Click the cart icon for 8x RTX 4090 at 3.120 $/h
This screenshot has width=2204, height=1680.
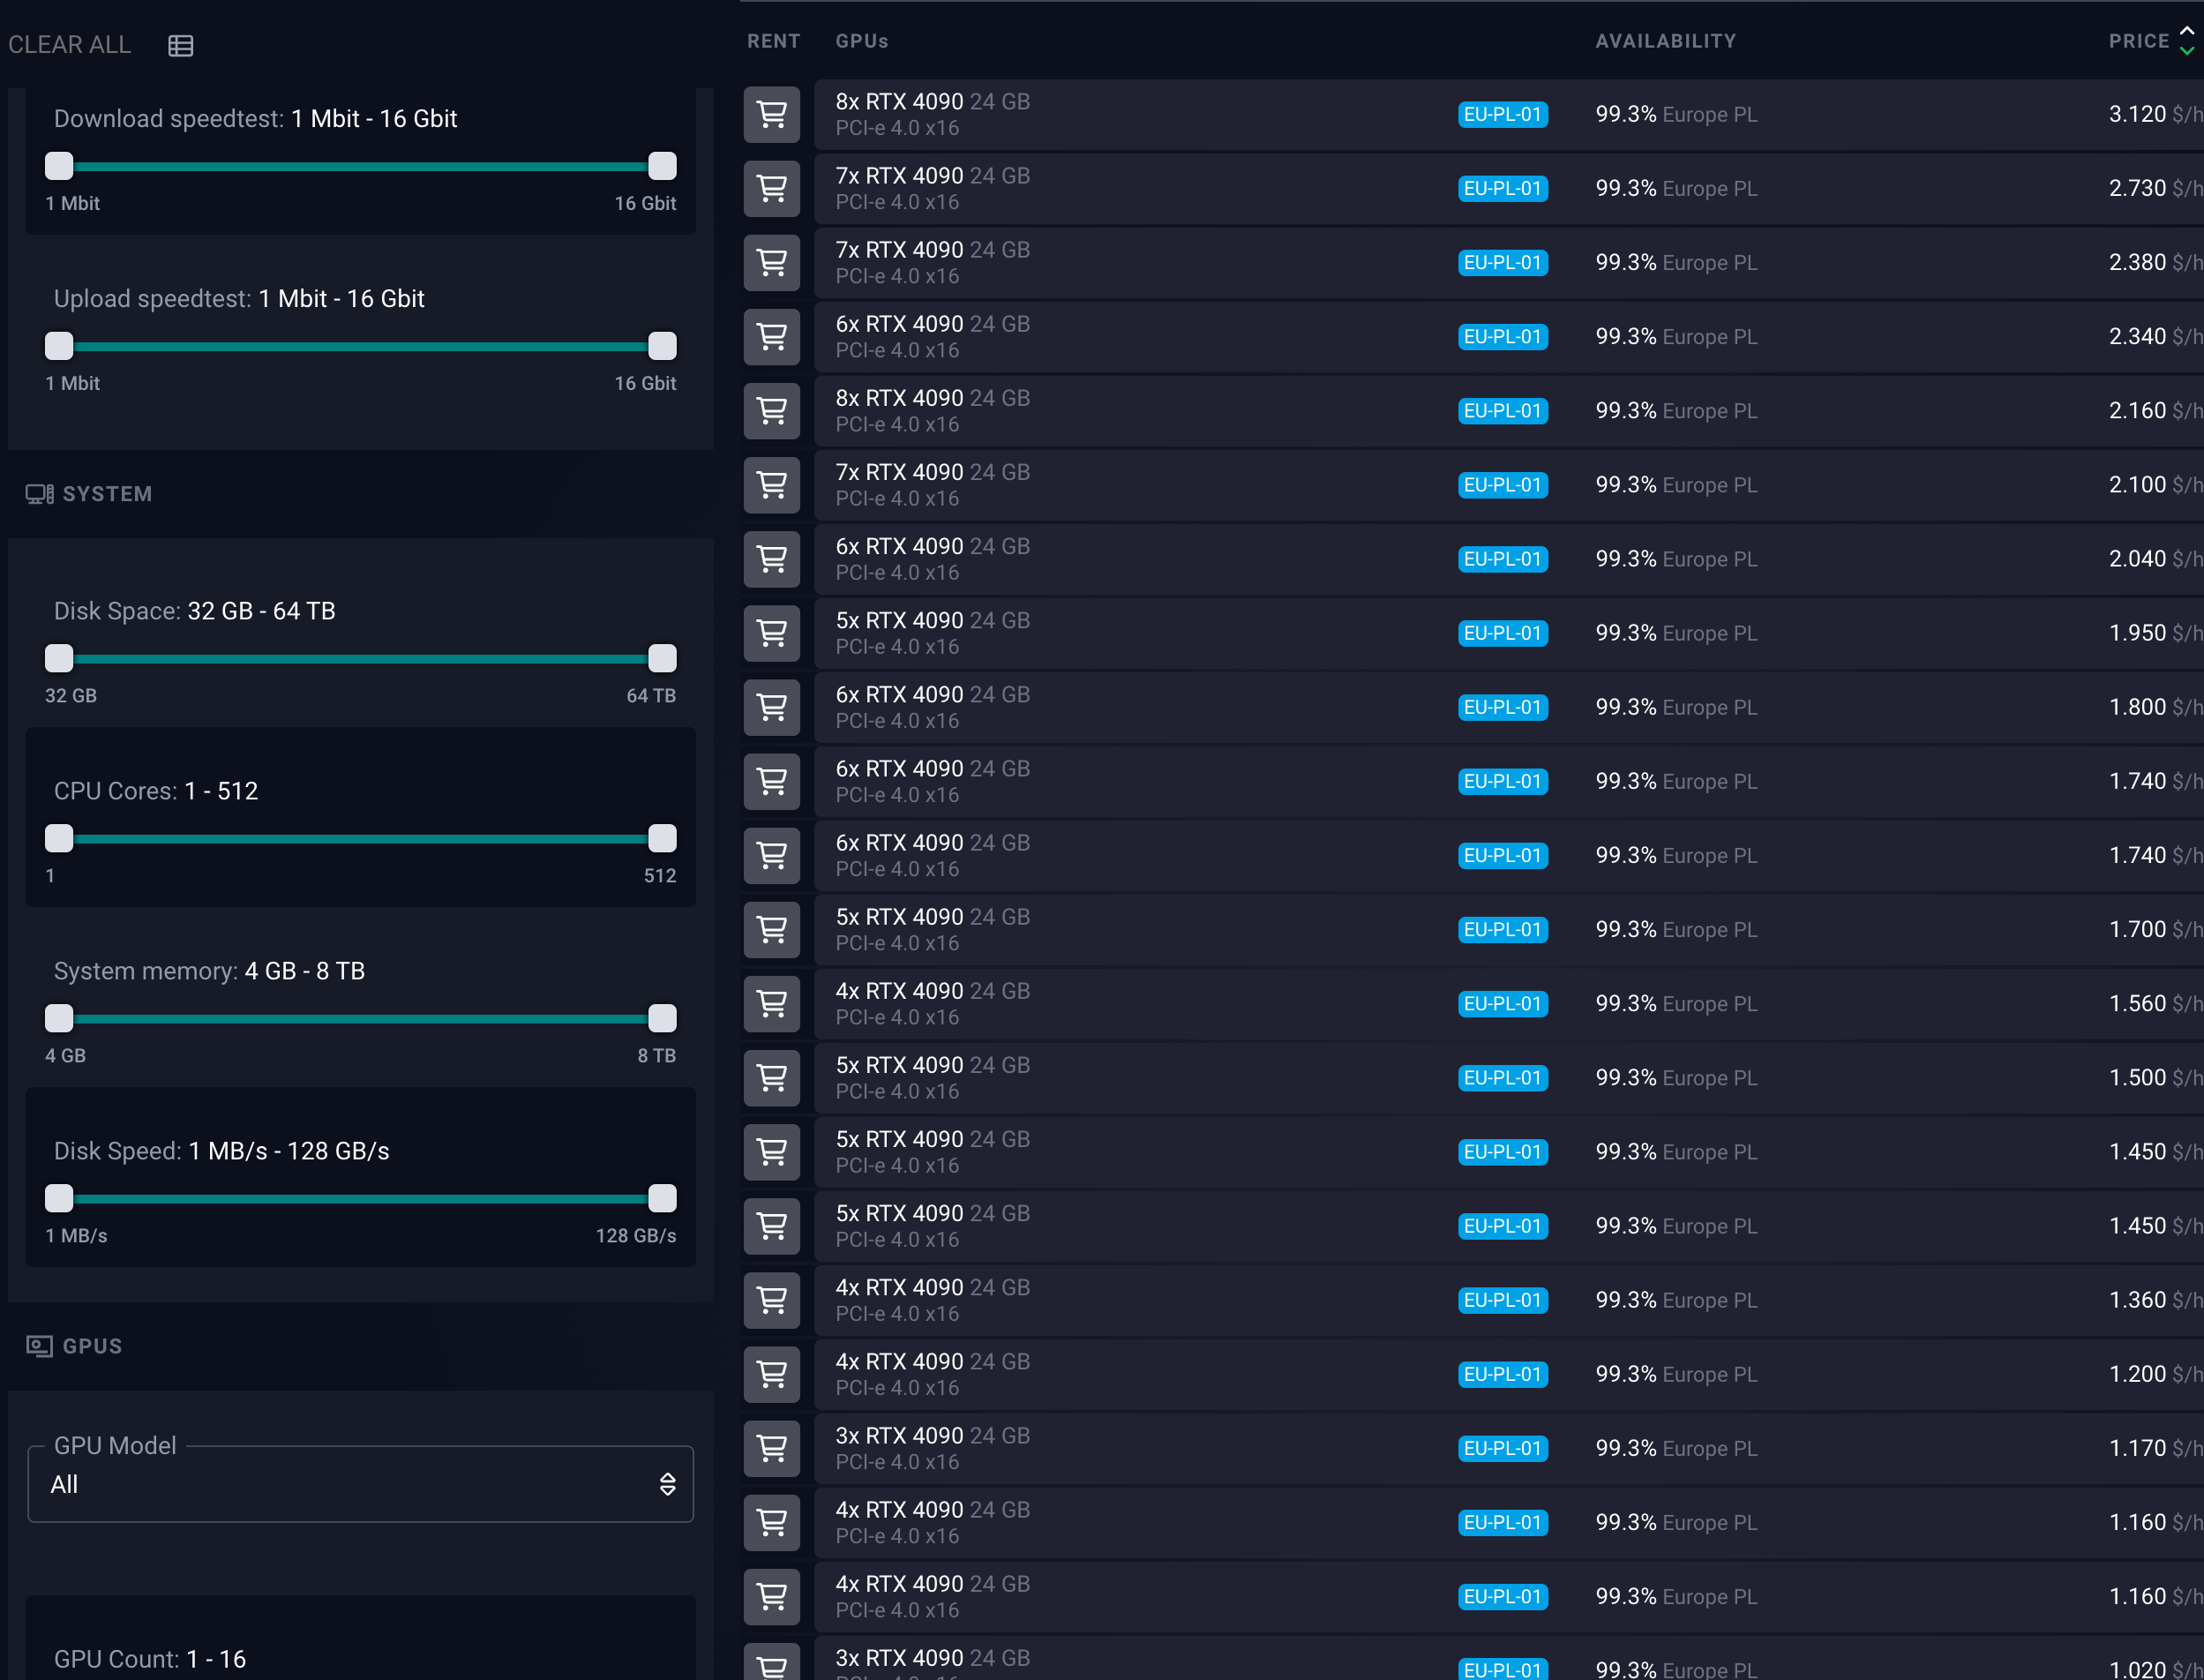coord(771,115)
